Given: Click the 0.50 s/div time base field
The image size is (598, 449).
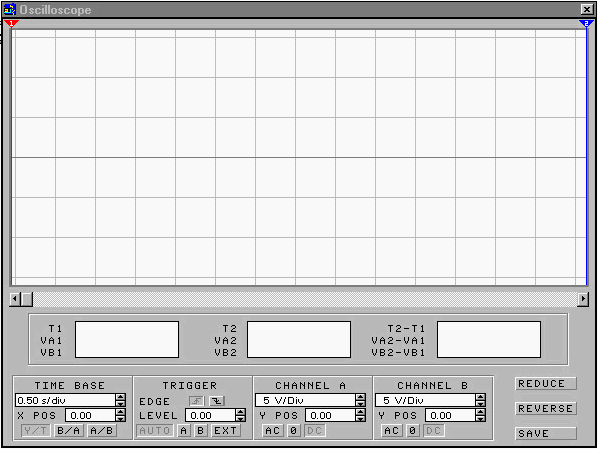Looking at the screenshot, I should tap(65, 400).
